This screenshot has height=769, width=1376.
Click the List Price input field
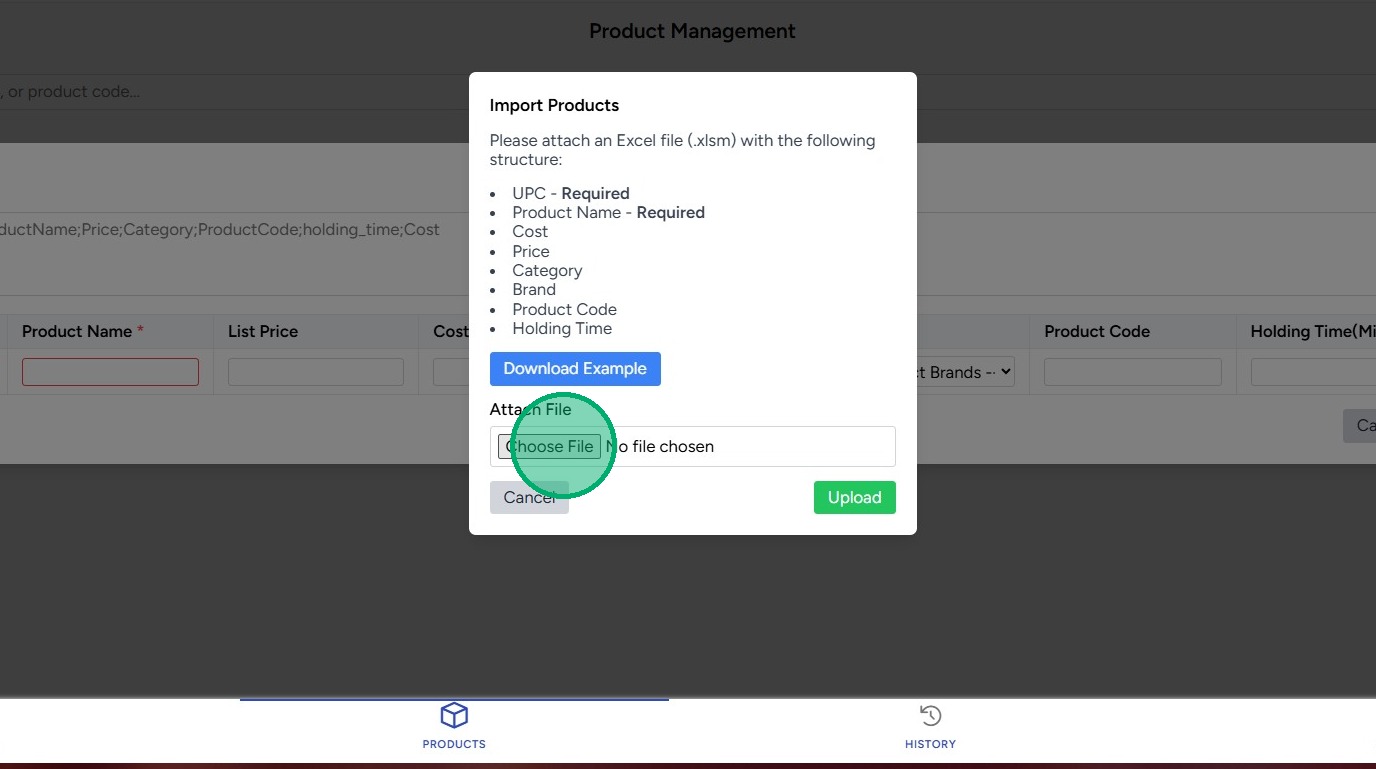[316, 372]
